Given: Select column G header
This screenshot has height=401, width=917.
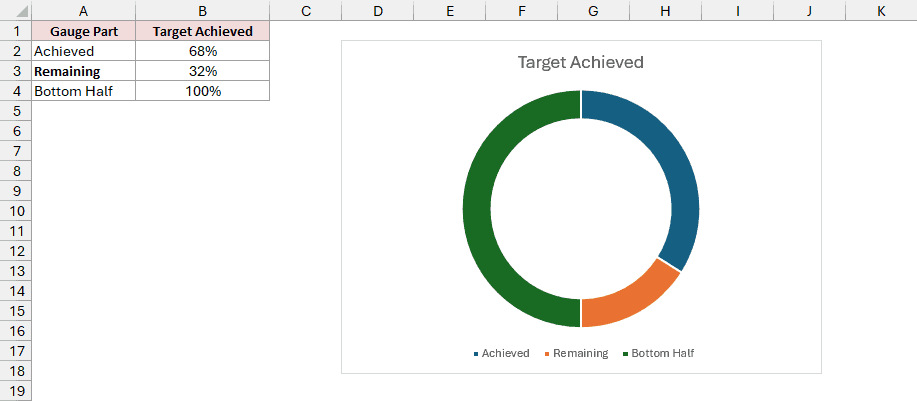Looking at the screenshot, I should click(594, 11).
